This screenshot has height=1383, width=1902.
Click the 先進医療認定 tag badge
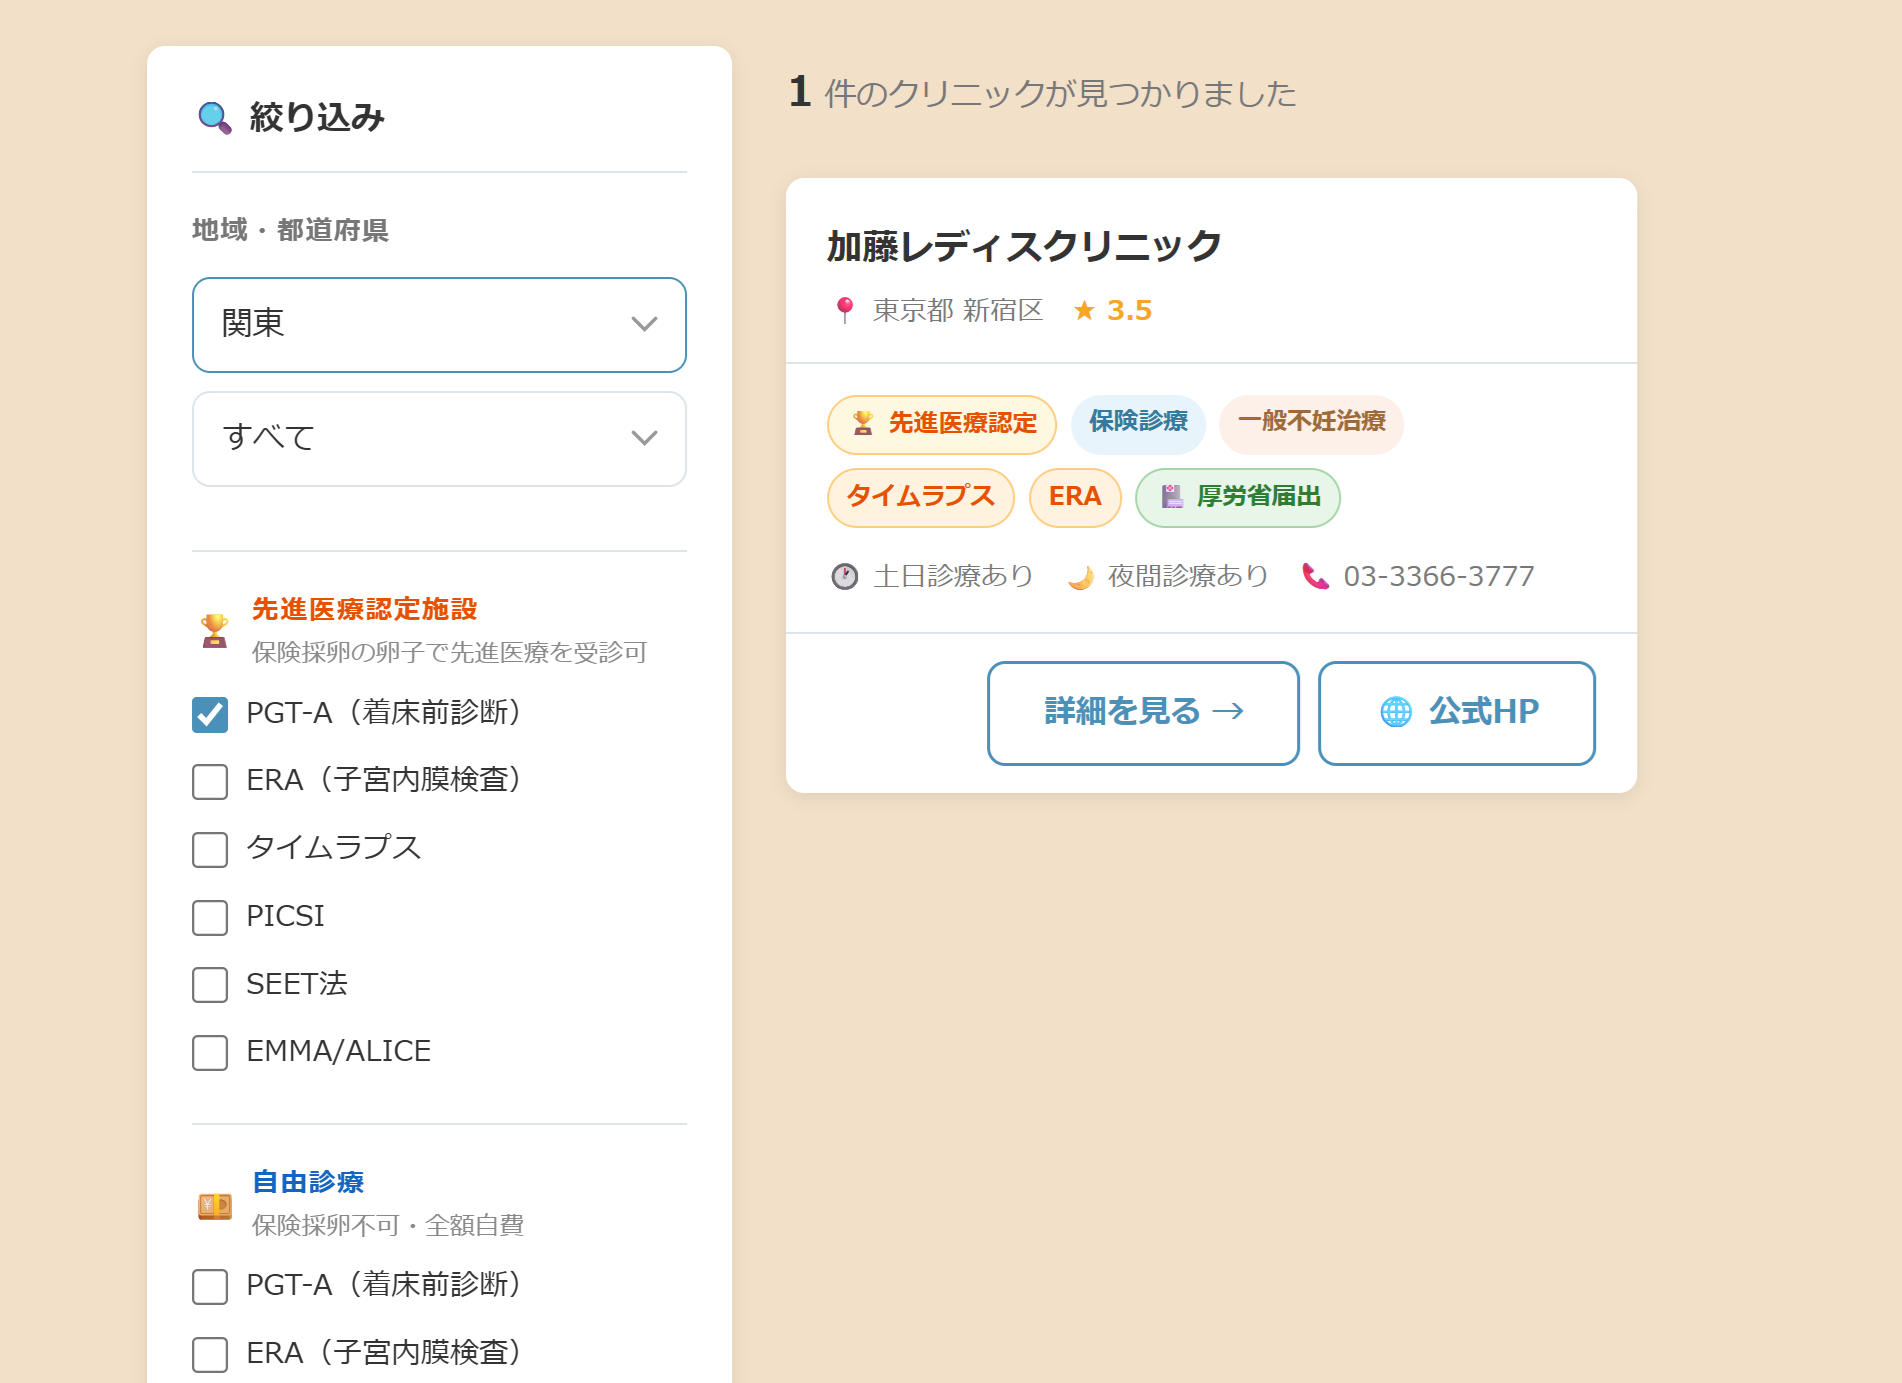(942, 424)
